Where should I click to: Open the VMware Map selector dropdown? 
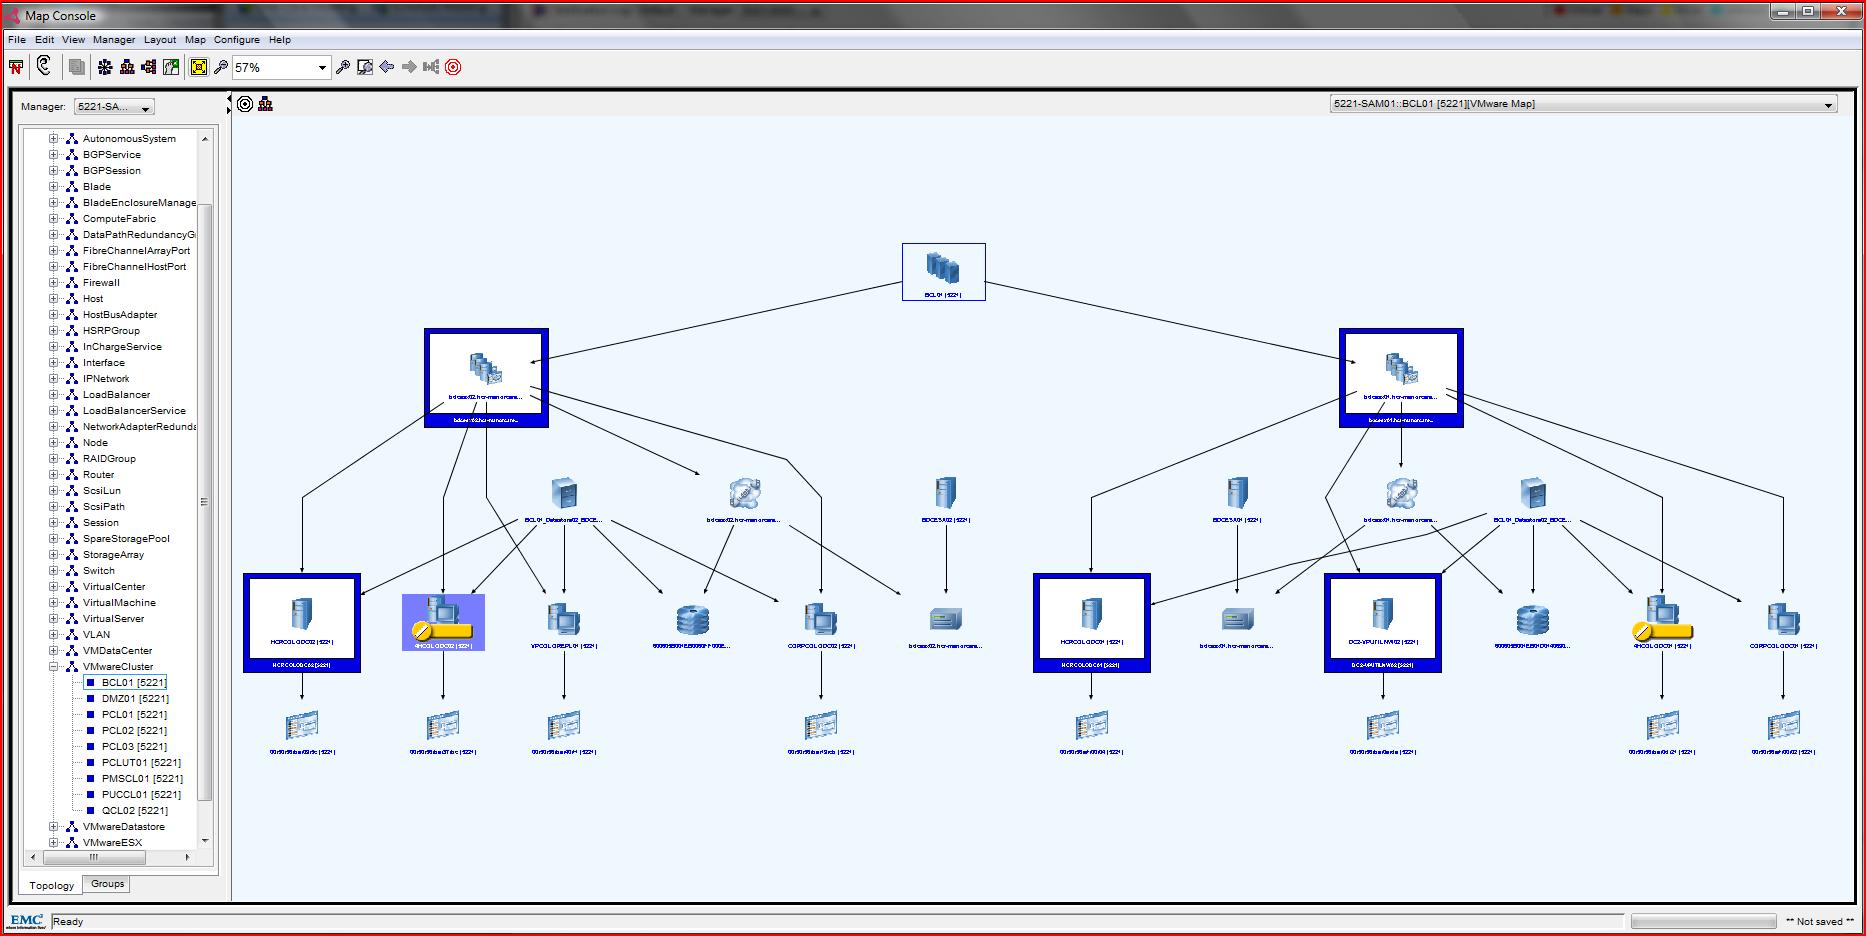click(x=1828, y=105)
